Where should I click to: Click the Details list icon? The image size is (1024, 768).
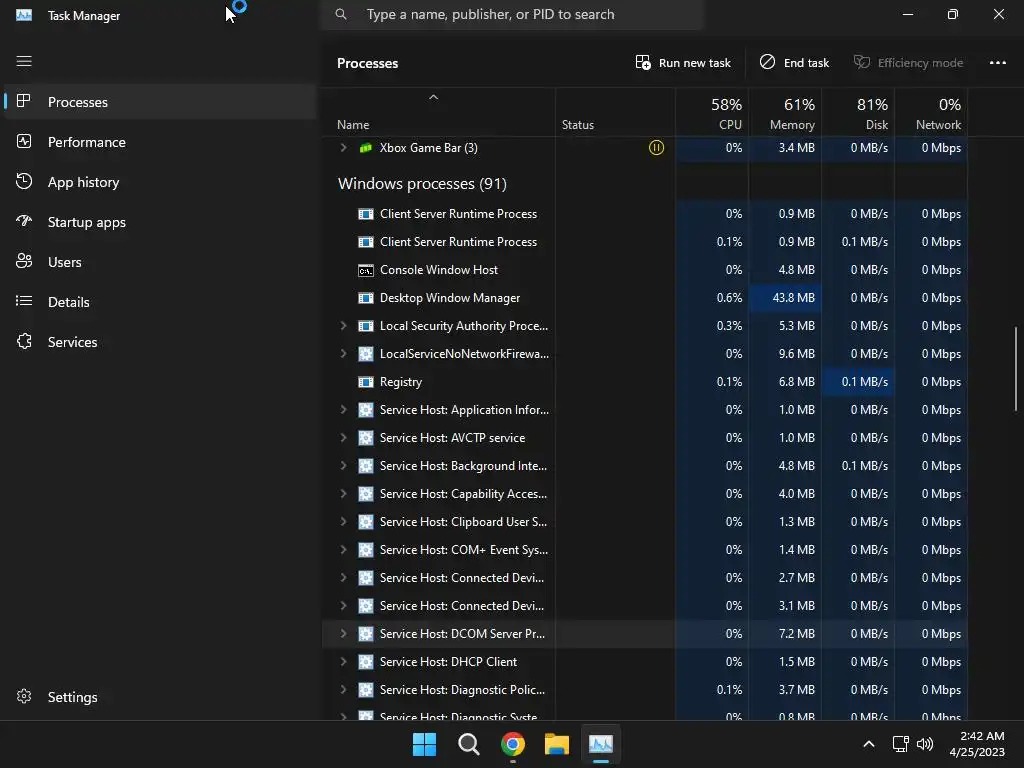click(24, 301)
